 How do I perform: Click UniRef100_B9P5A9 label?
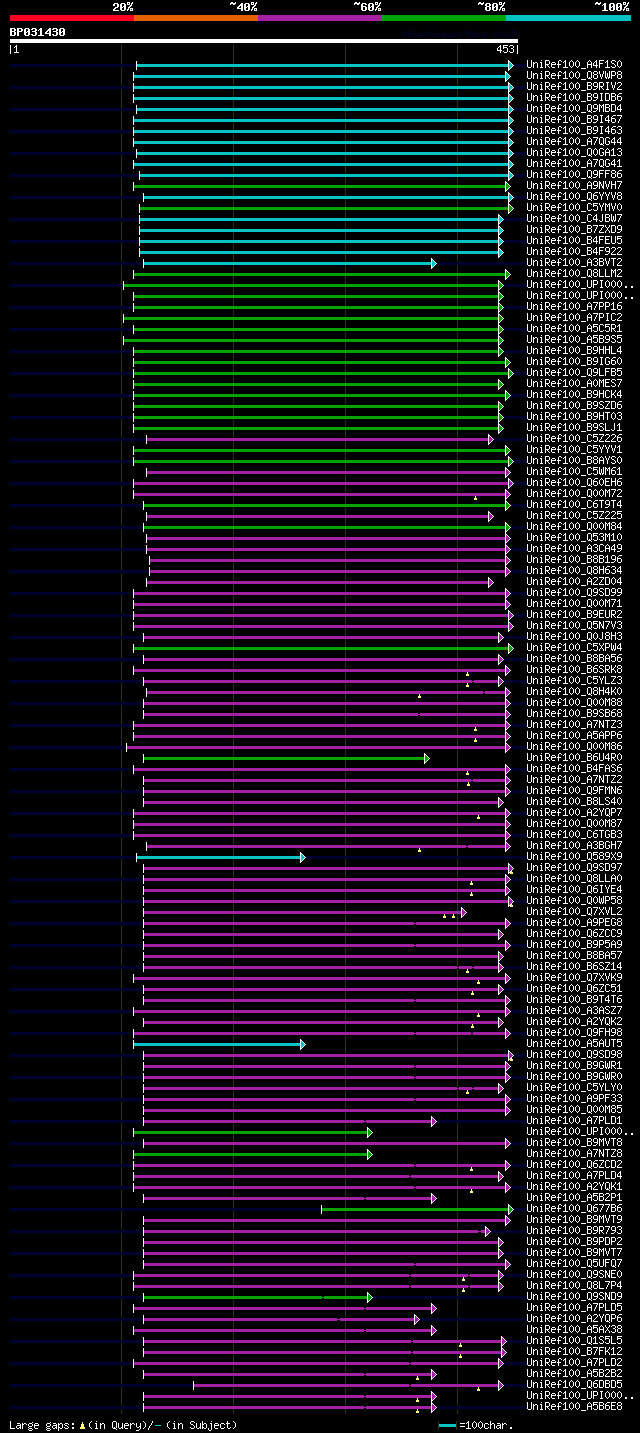[x=574, y=944]
